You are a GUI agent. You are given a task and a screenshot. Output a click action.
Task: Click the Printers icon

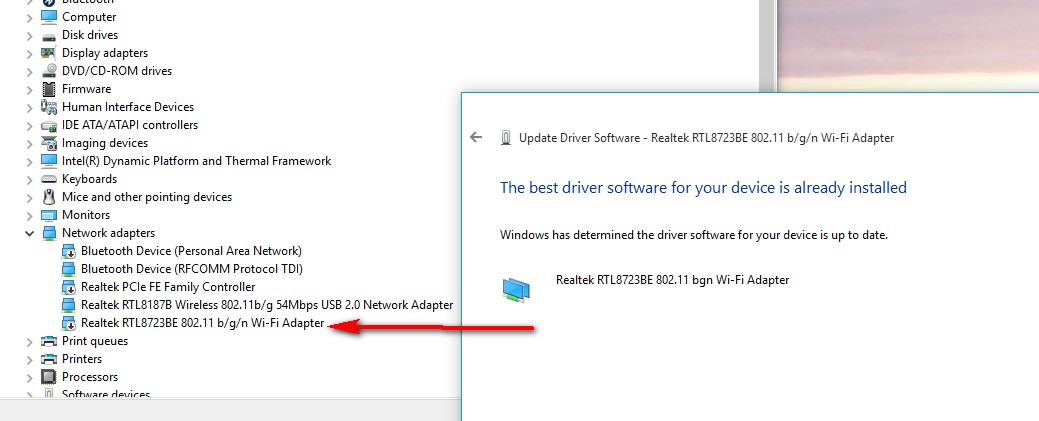tap(49, 359)
